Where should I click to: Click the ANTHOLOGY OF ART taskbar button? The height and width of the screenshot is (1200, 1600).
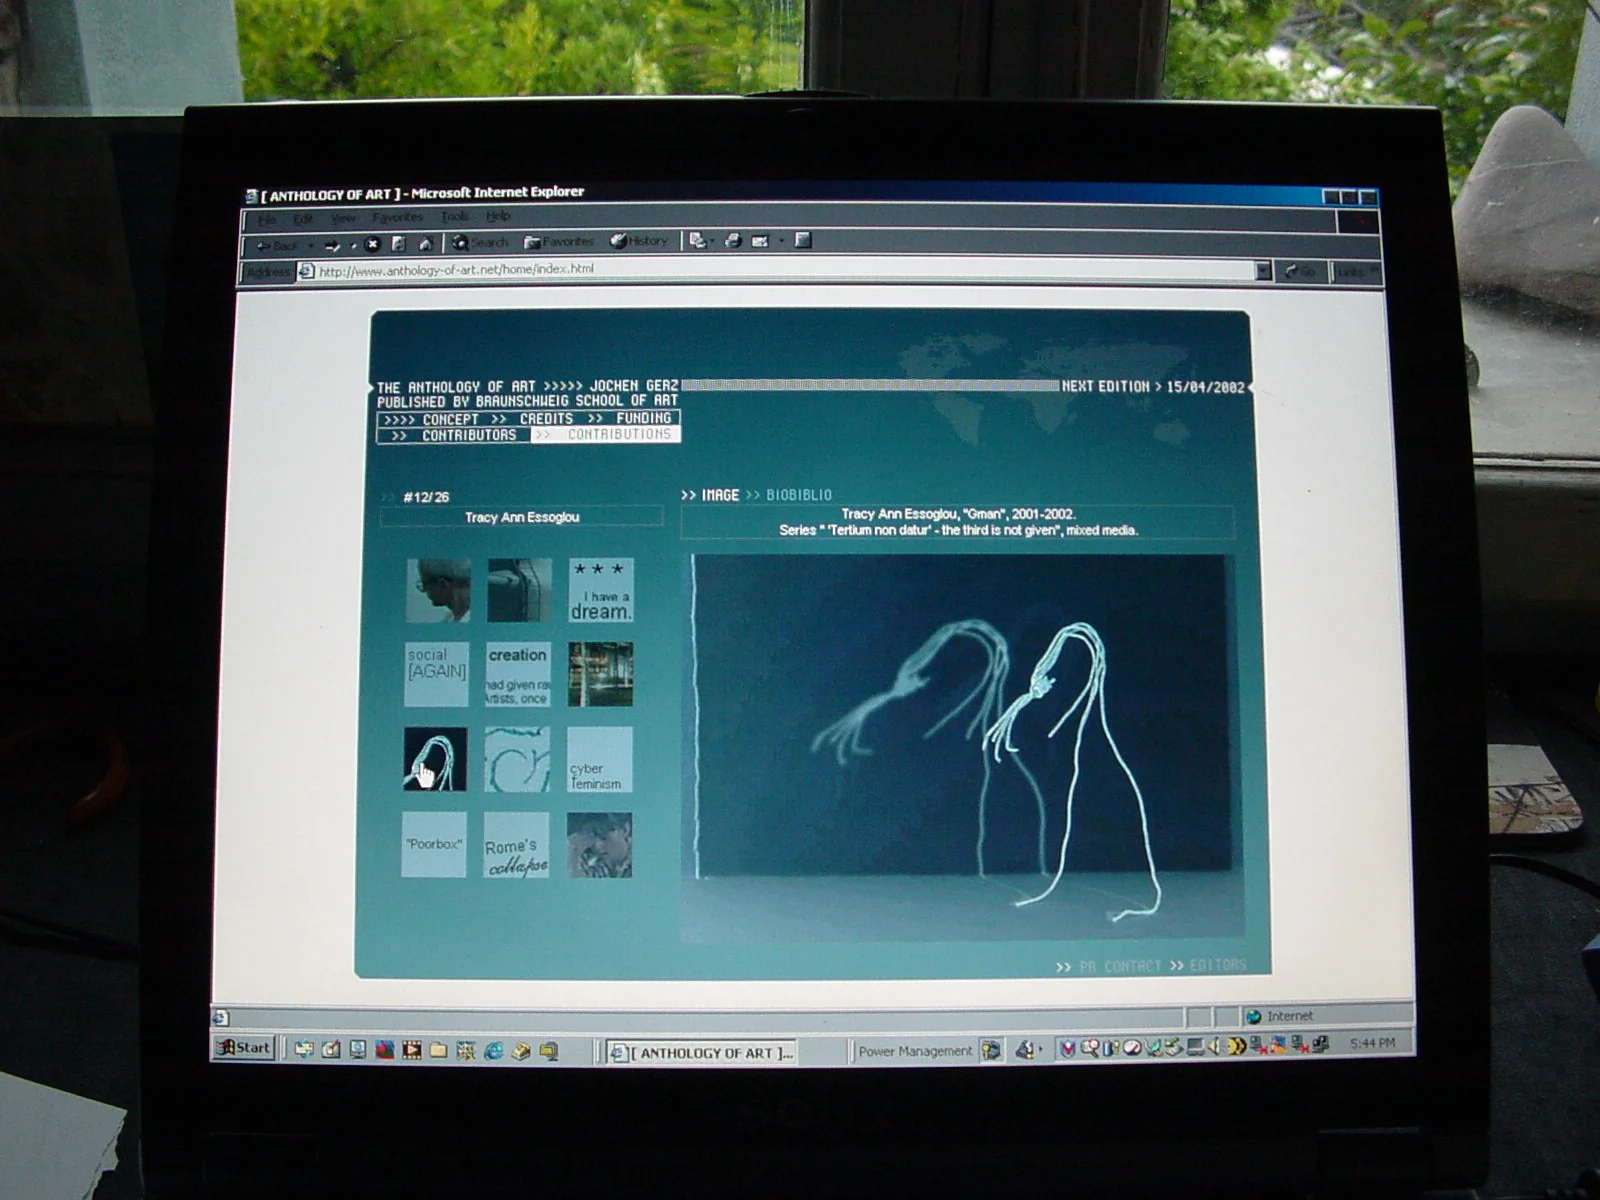coord(701,1052)
